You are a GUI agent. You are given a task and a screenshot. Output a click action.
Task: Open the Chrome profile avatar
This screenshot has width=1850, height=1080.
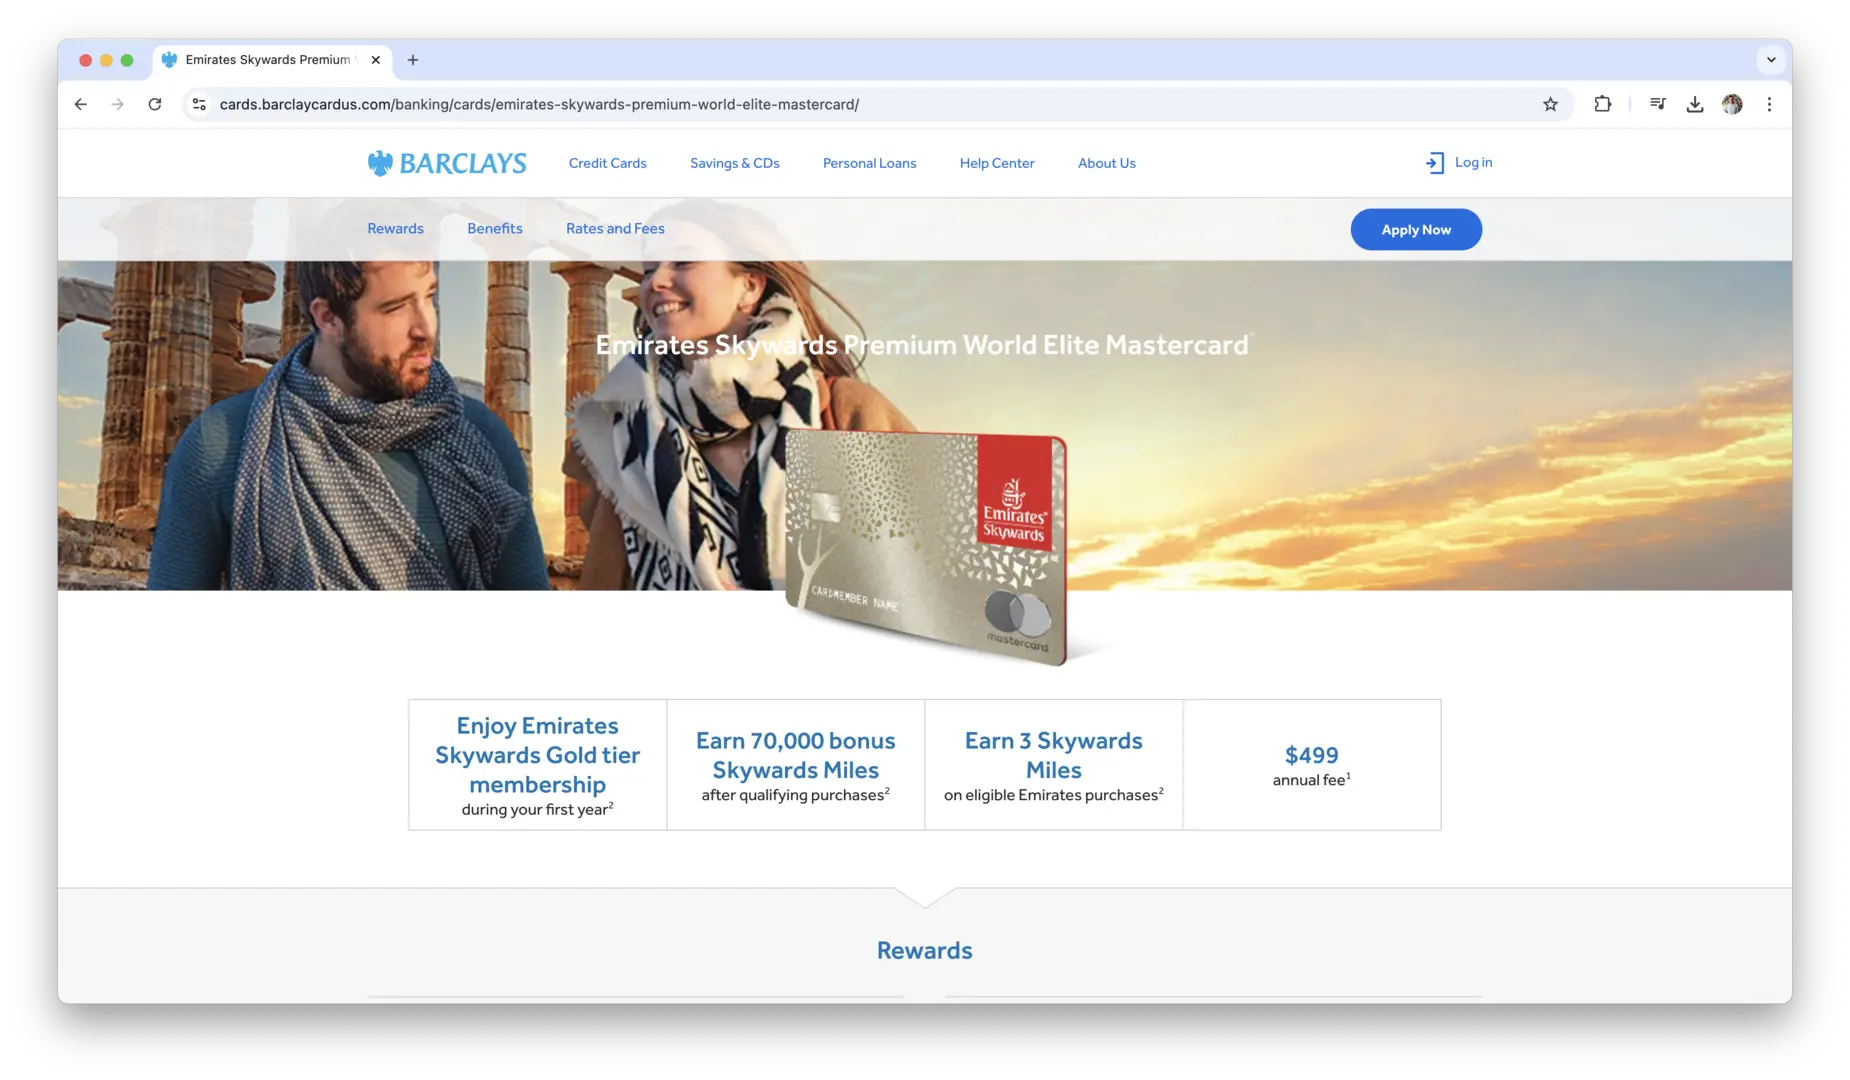[1732, 104]
